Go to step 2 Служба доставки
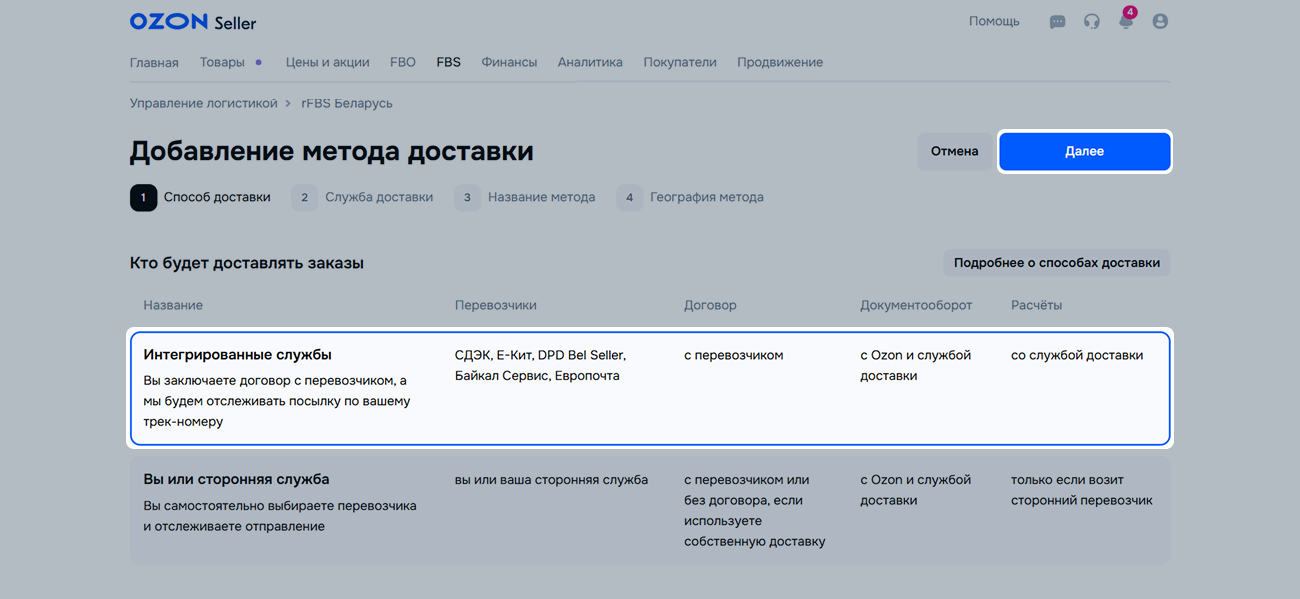This screenshot has height=599, width=1300. point(363,198)
